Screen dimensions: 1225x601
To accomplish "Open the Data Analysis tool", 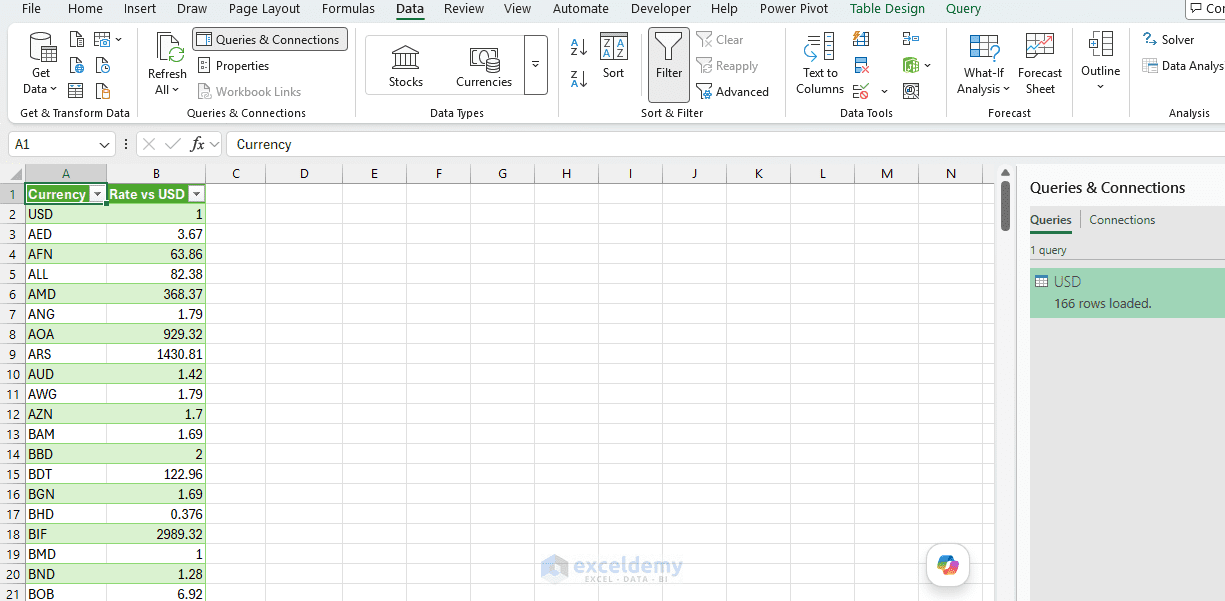I will (1184, 66).
